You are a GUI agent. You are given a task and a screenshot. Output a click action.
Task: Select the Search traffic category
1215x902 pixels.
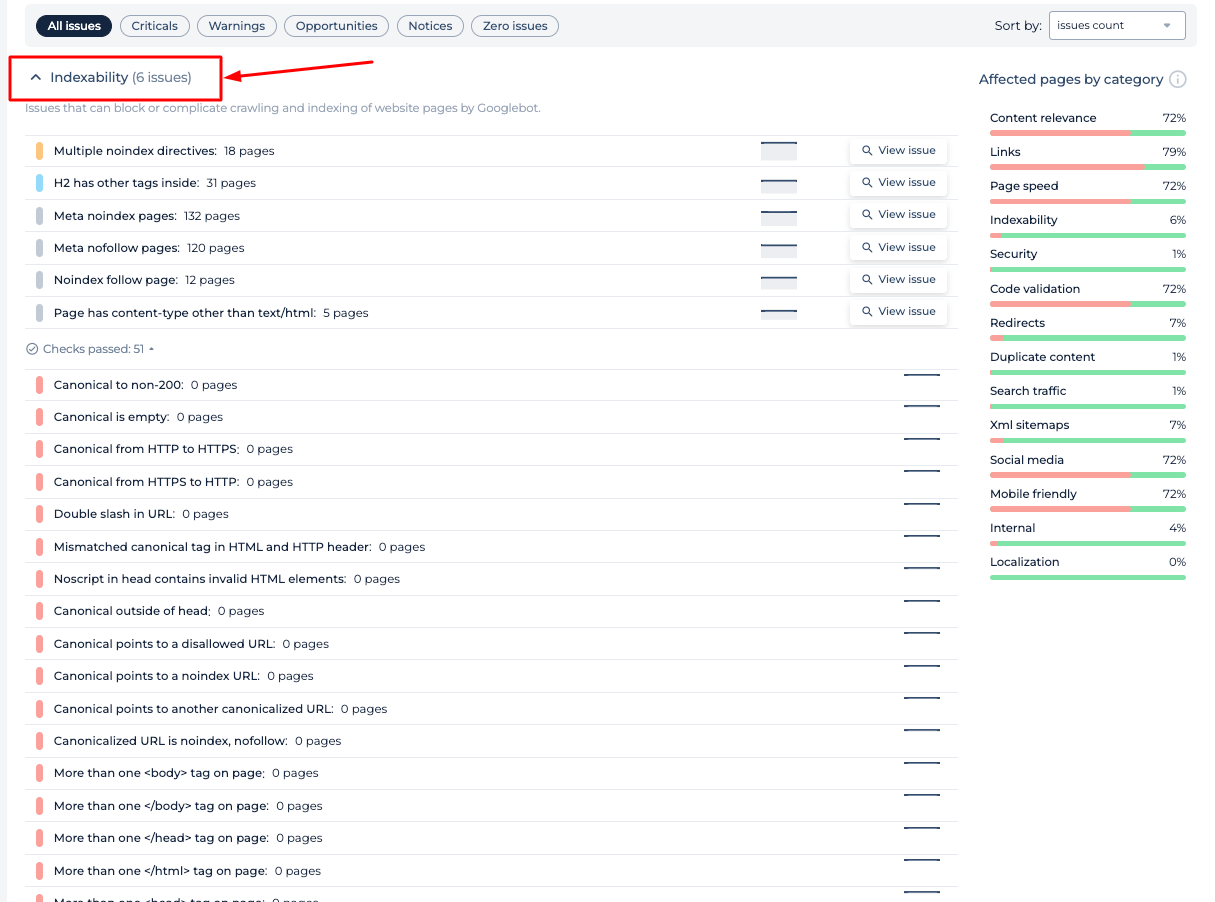(1088, 395)
